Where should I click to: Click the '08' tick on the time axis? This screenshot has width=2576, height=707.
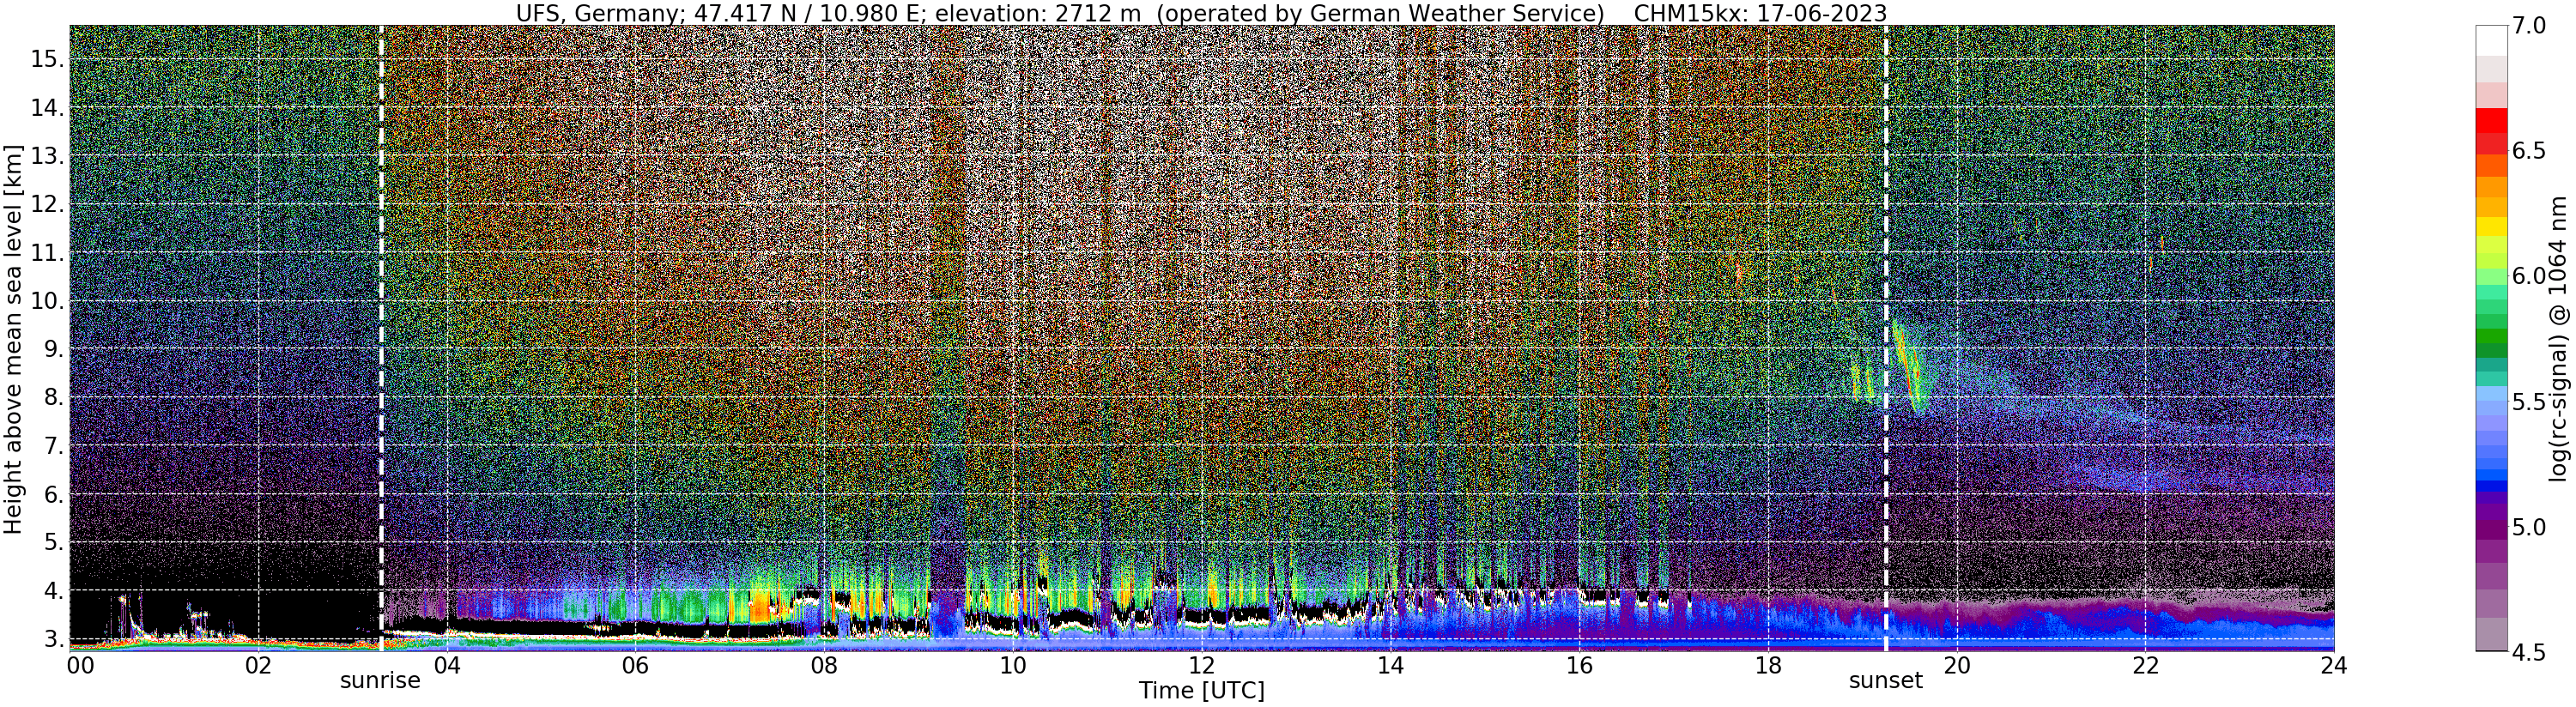click(823, 666)
